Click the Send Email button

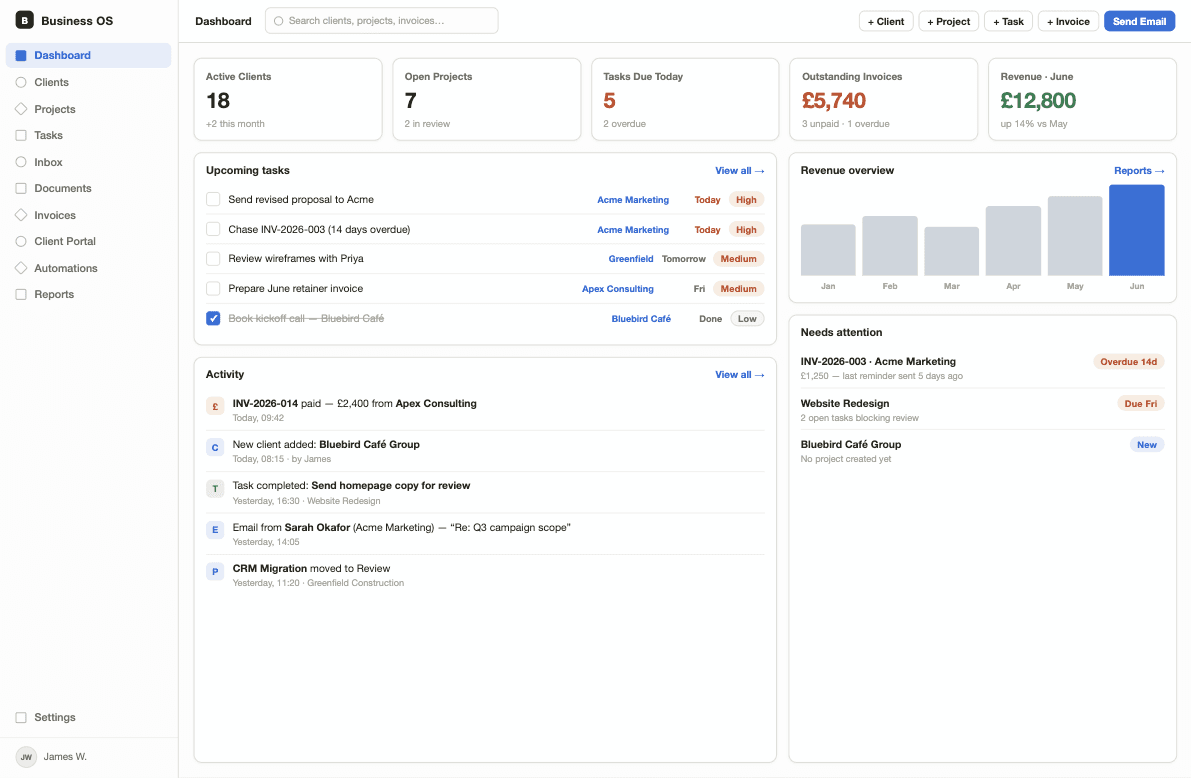pyautogui.click(x=1139, y=21)
